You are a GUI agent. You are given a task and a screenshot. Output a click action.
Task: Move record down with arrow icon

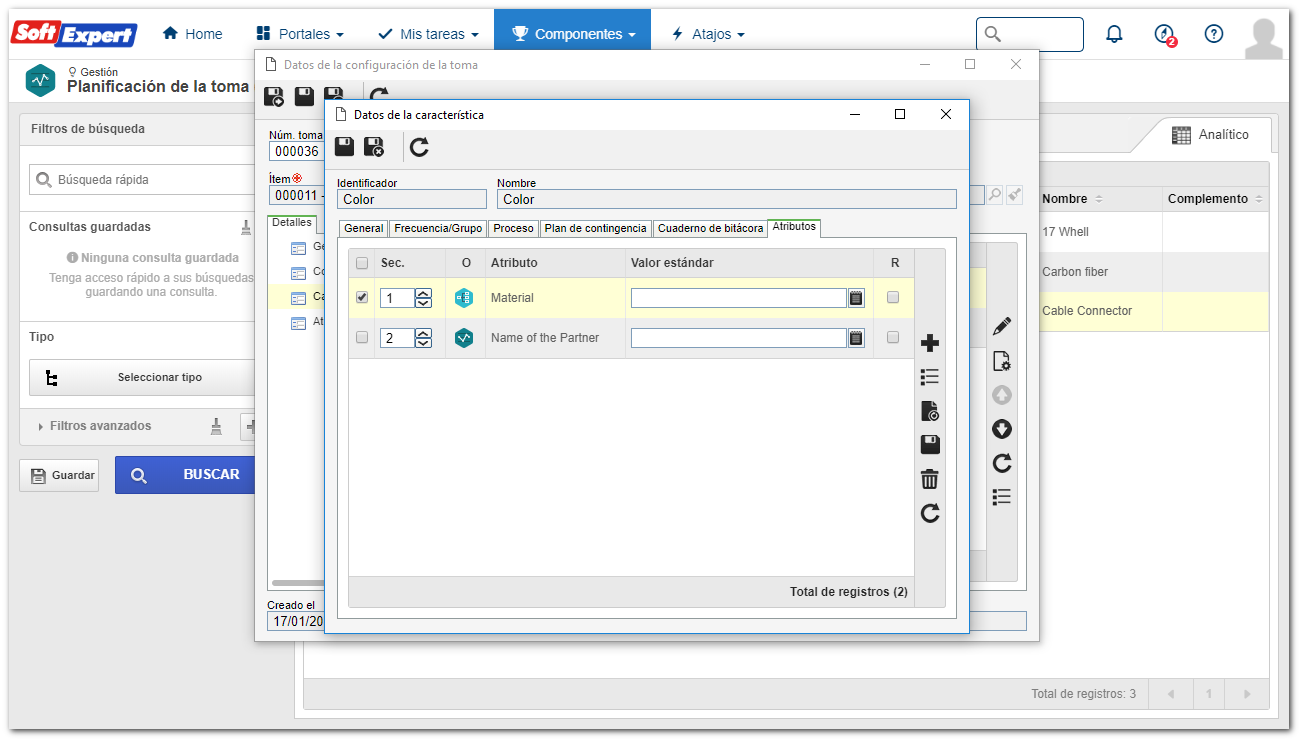coord(1002,429)
